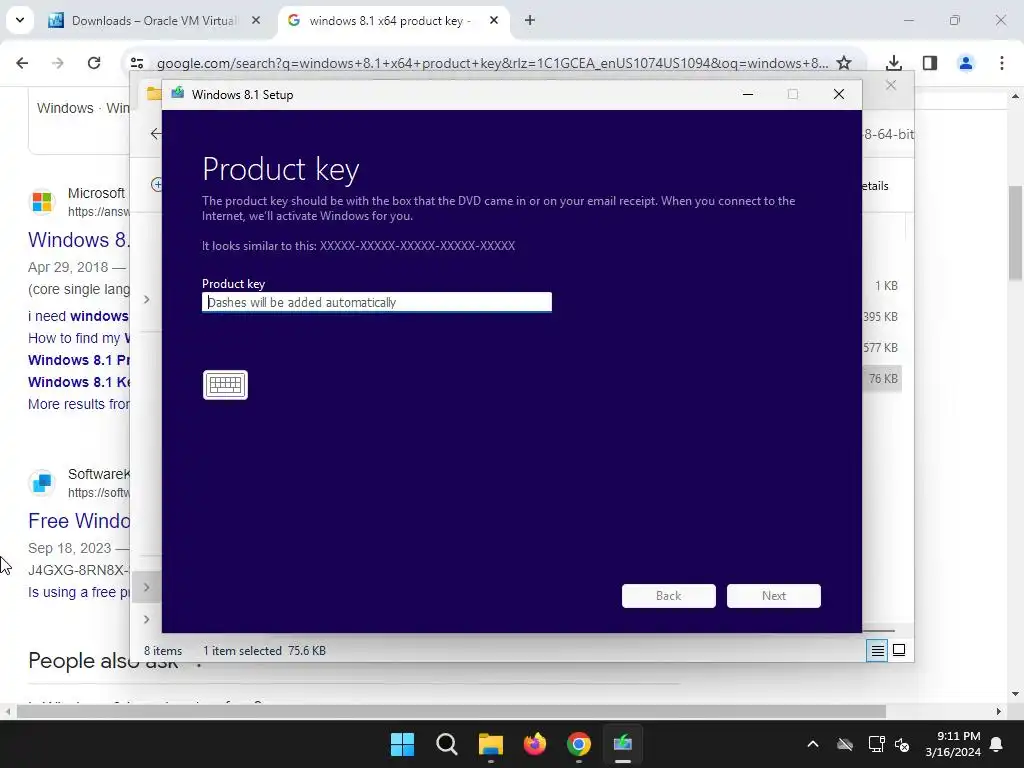This screenshot has width=1024, height=768.
Task: Select the 577 KB file row in Explorer
Action: pyautogui.click(x=883, y=347)
